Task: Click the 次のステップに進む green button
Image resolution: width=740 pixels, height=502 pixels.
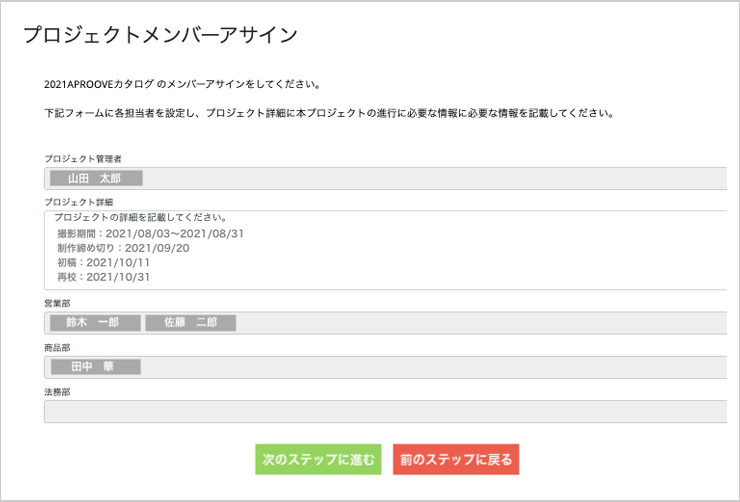Action: click(318, 459)
